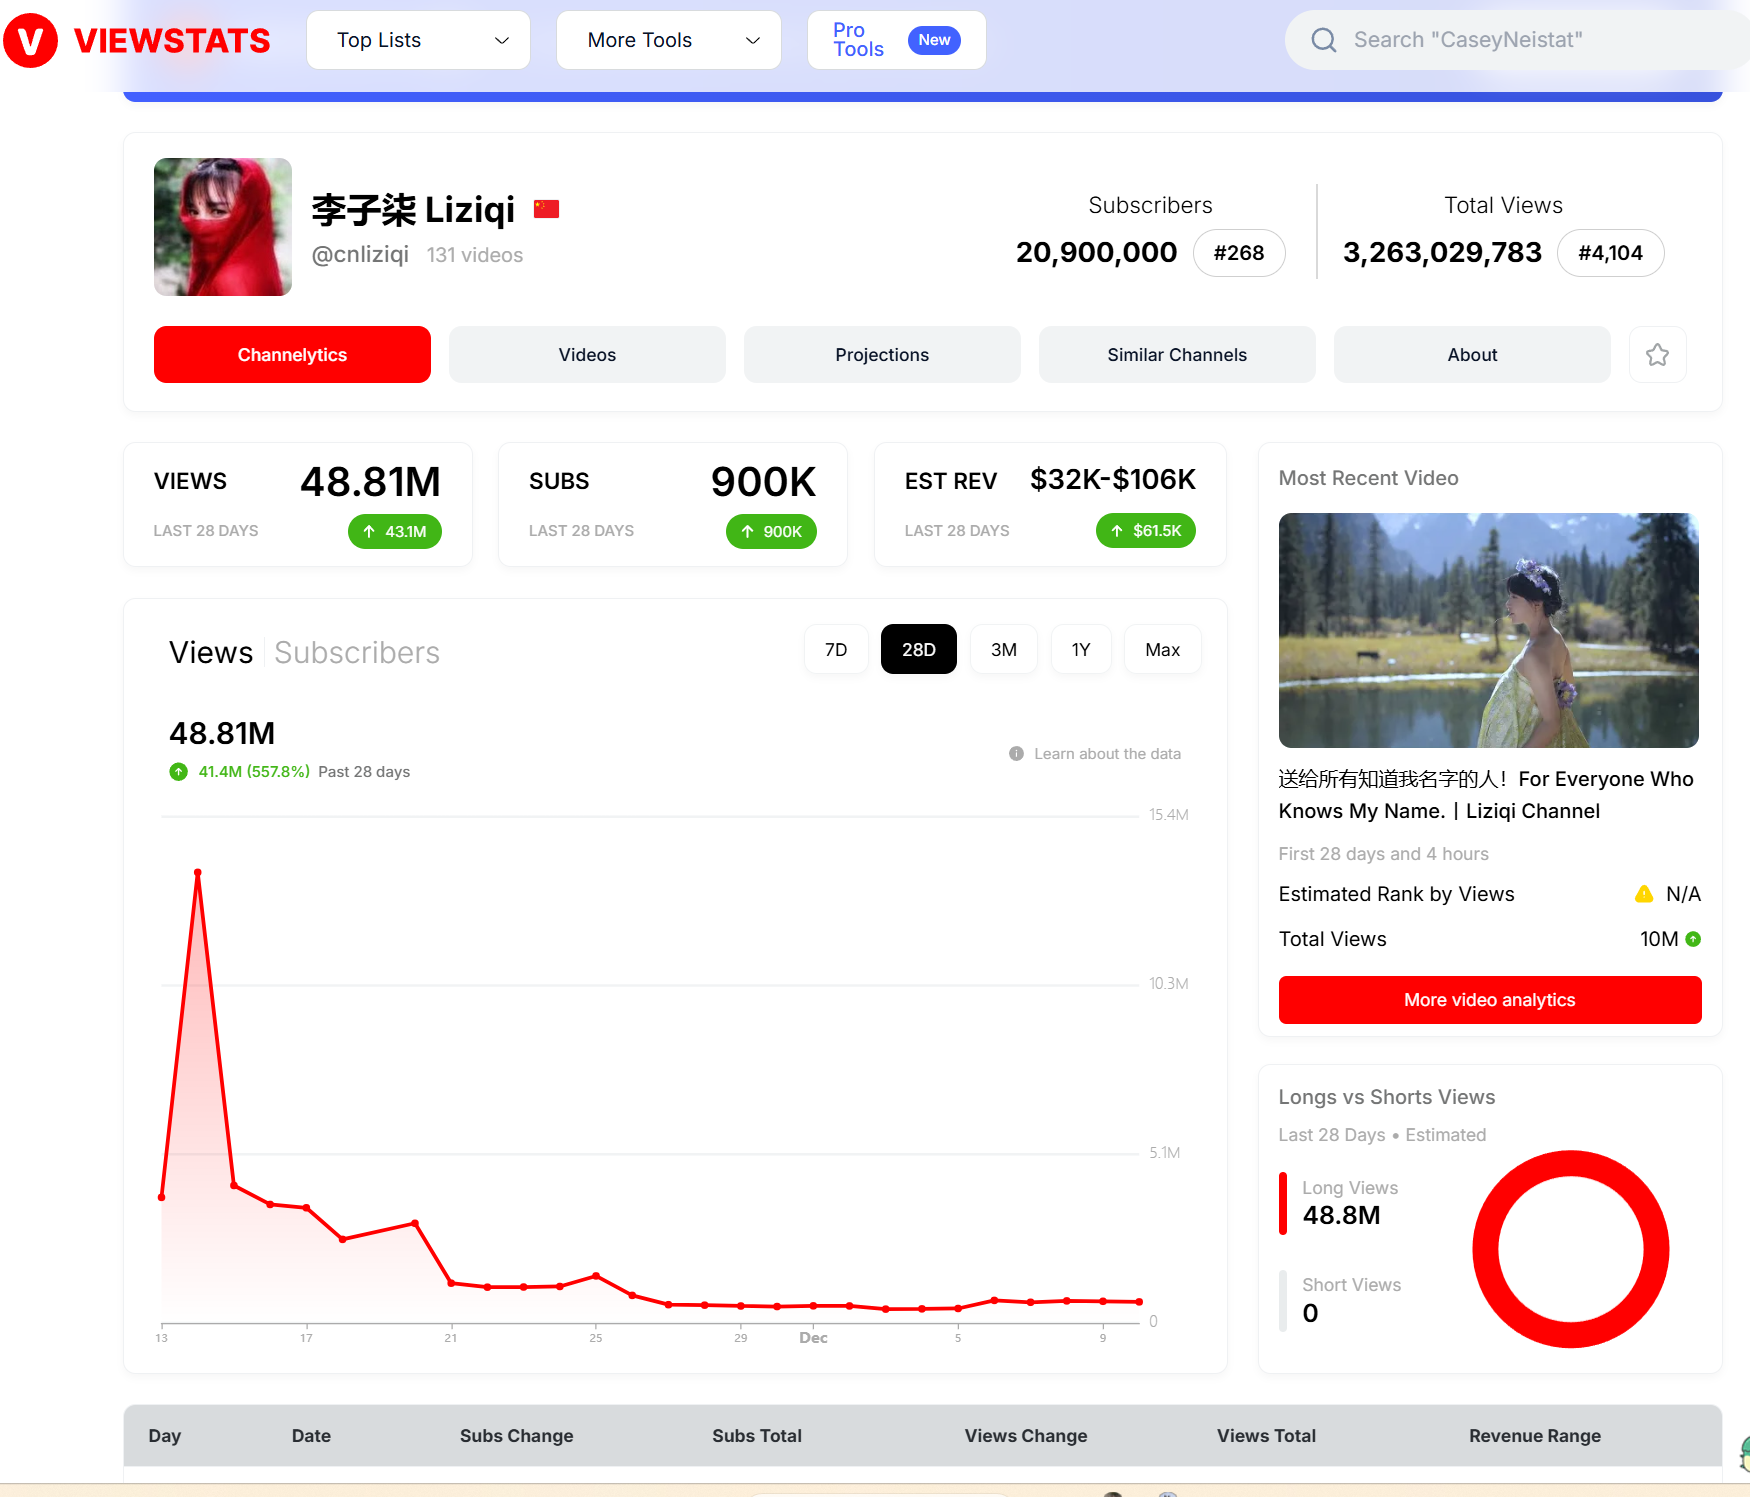Click the search magnifier icon
The height and width of the screenshot is (1497, 1750).
(1323, 40)
